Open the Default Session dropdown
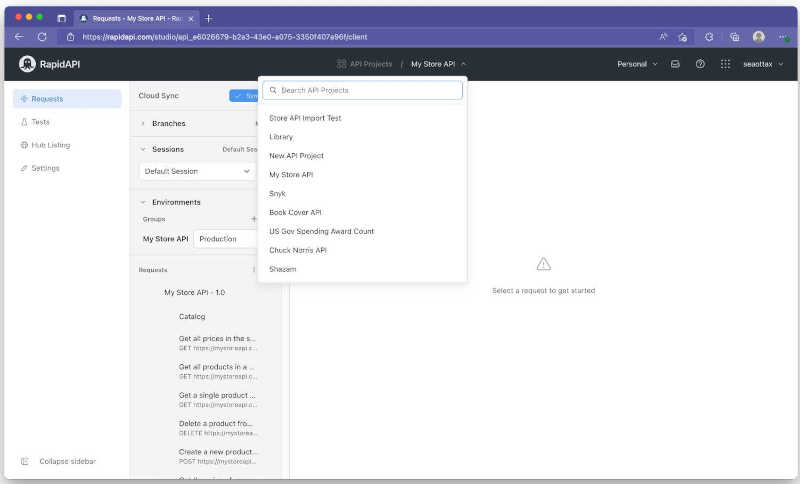The height and width of the screenshot is (484, 800). click(197, 171)
